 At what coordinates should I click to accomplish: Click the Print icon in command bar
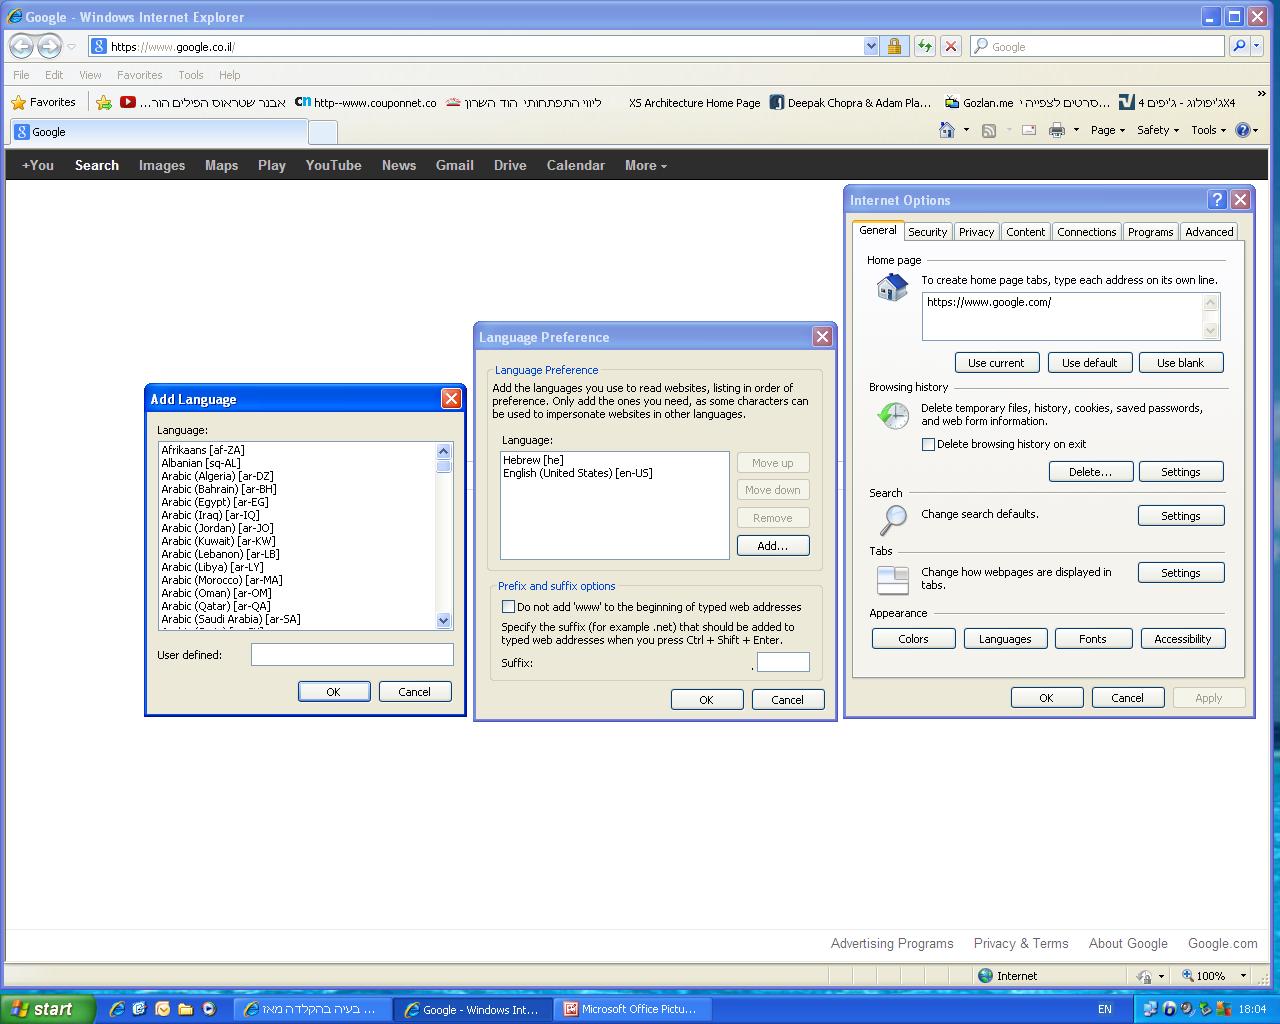[x=1056, y=130]
